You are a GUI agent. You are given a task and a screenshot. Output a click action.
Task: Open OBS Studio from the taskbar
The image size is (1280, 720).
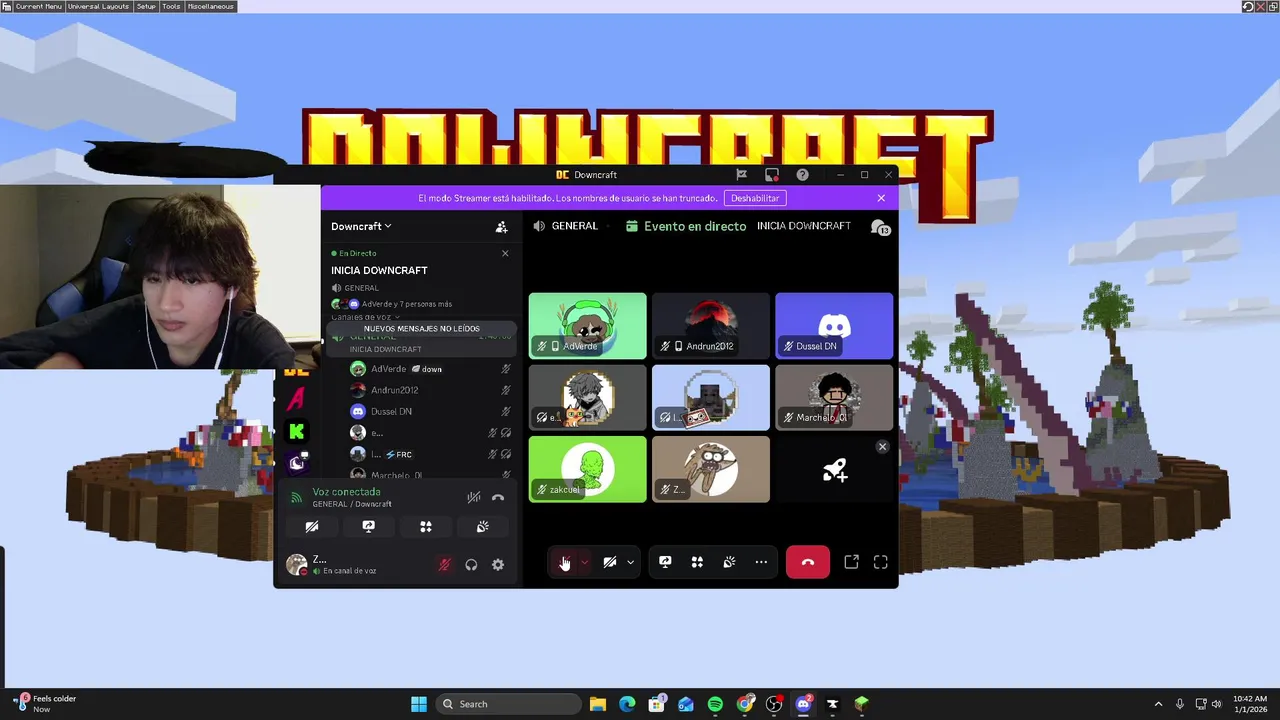click(x=774, y=704)
